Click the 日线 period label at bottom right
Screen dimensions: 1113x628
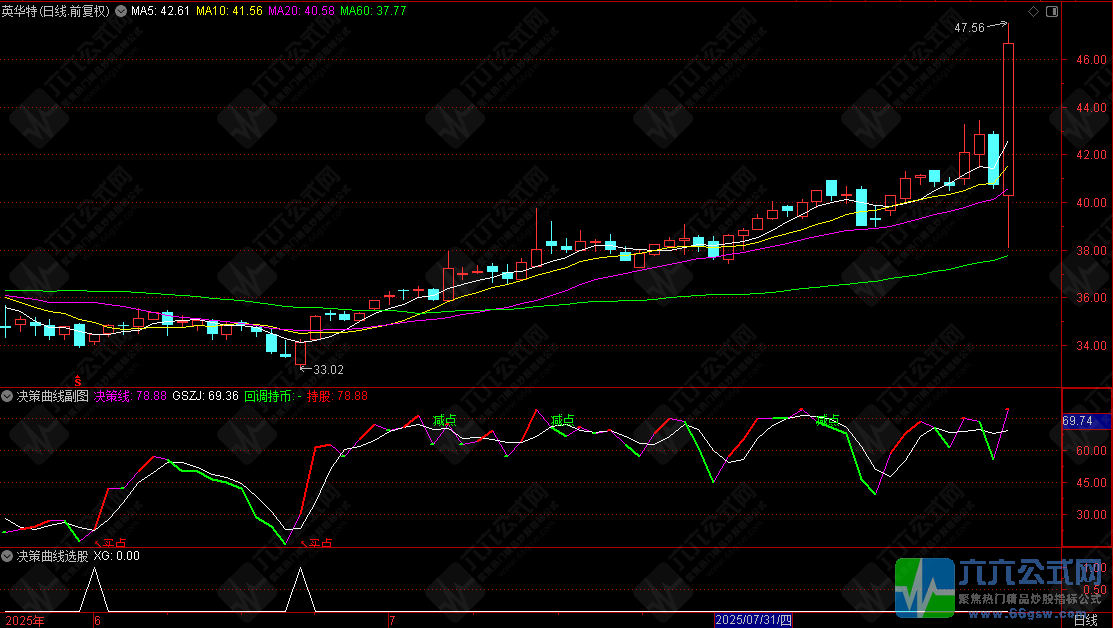[1087, 620]
